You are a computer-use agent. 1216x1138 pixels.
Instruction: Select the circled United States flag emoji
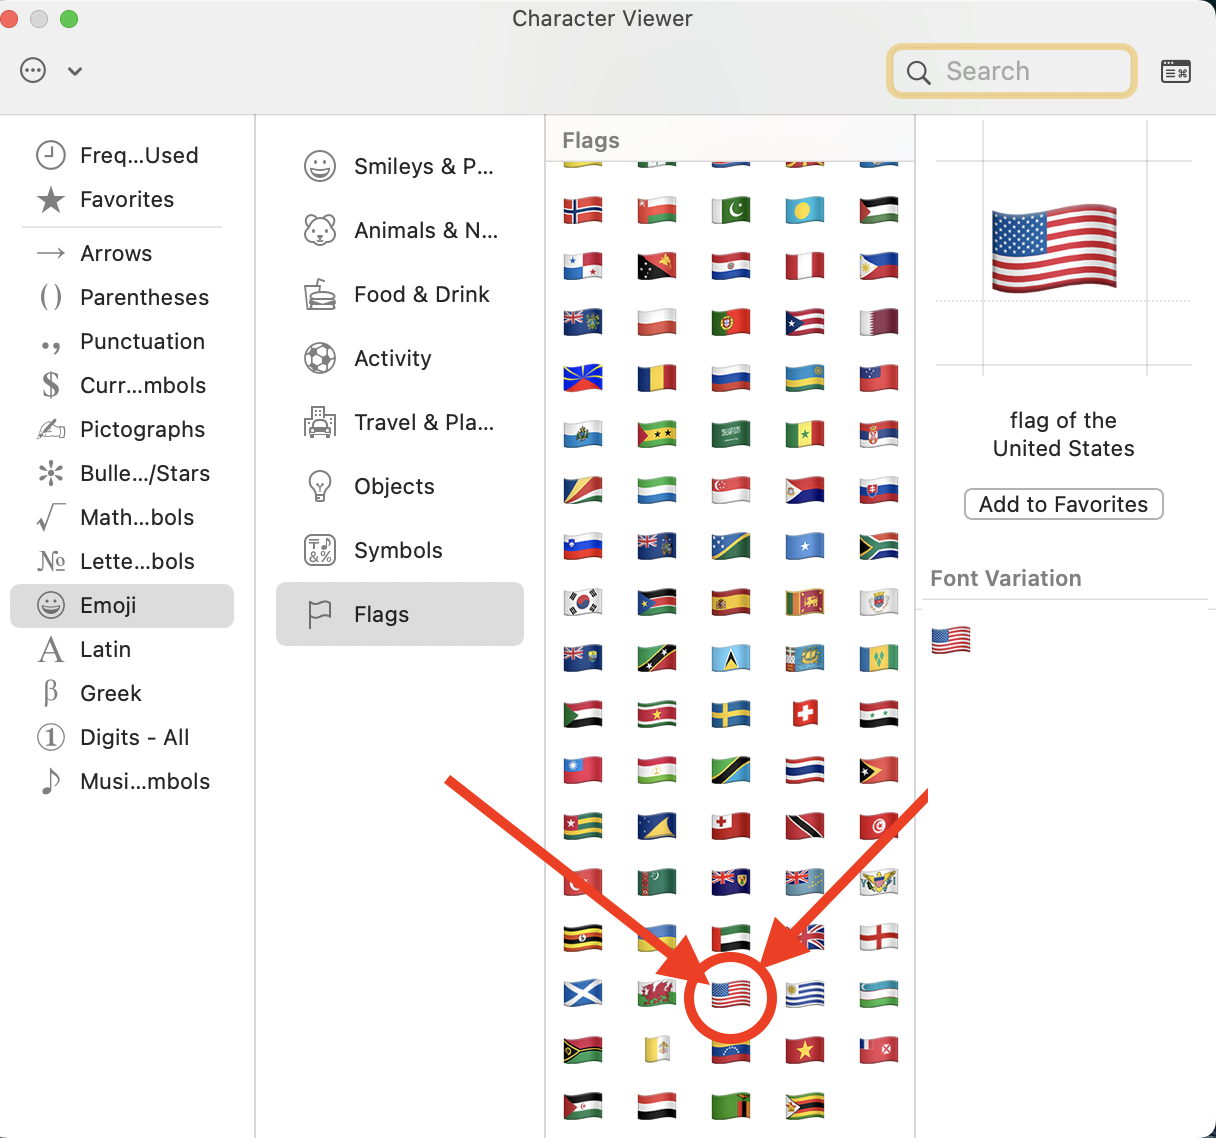point(730,994)
